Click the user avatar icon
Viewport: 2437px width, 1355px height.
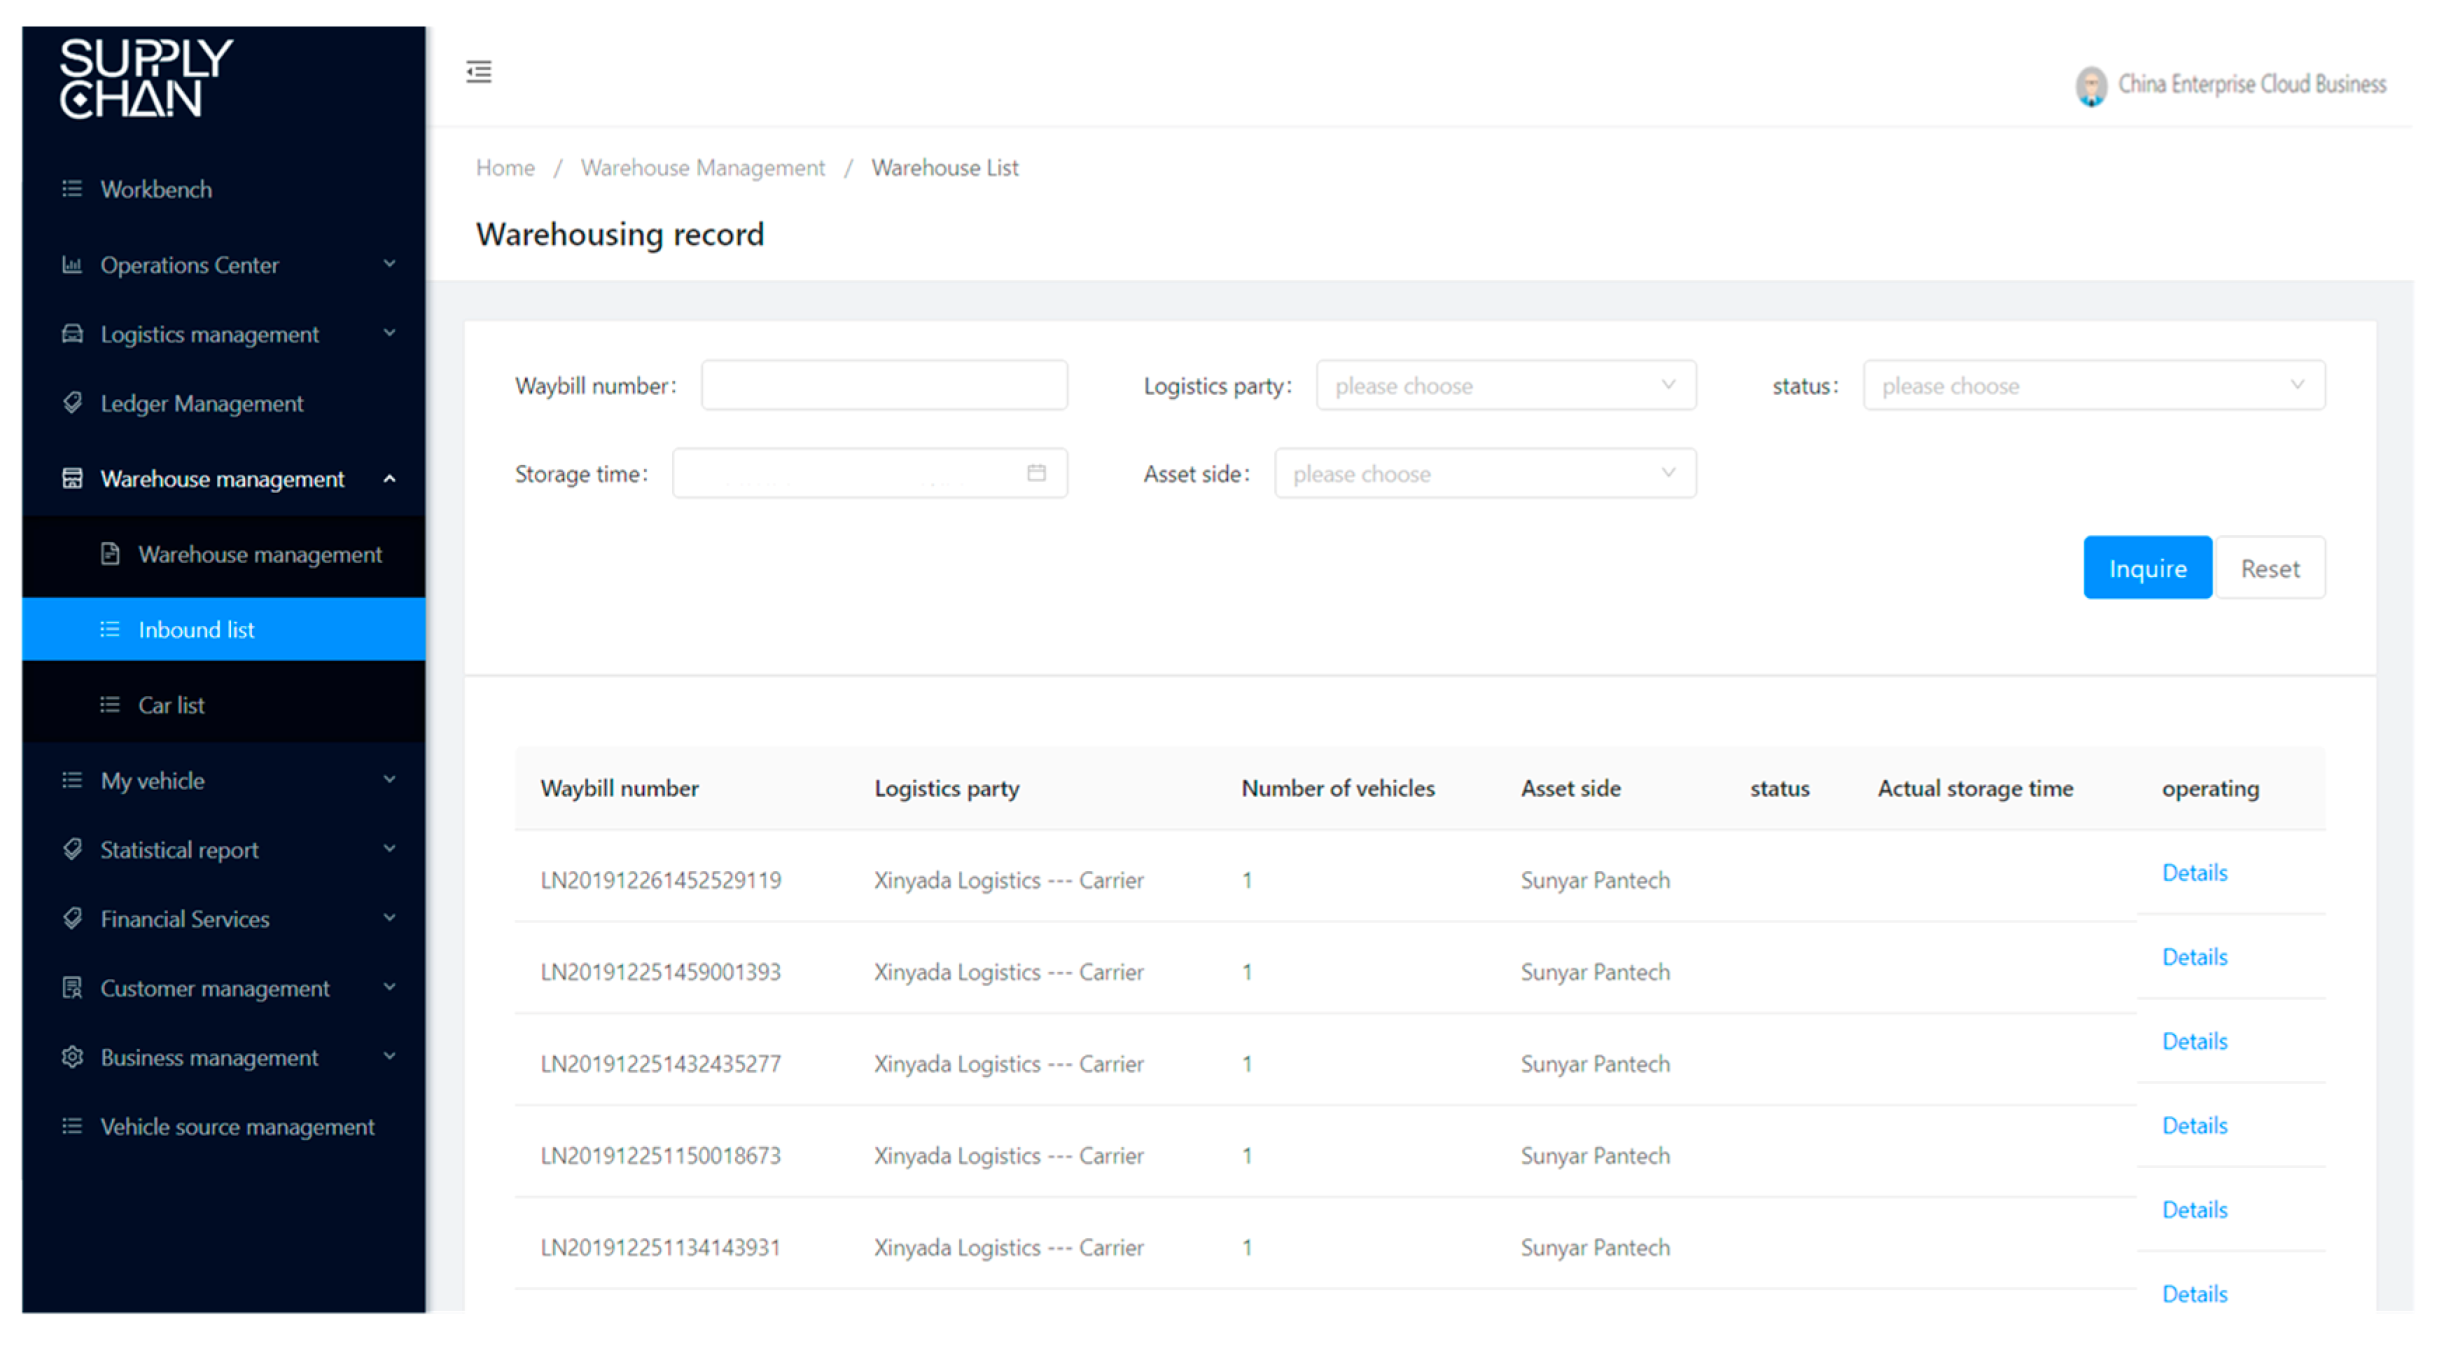(x=2090, y=86)
